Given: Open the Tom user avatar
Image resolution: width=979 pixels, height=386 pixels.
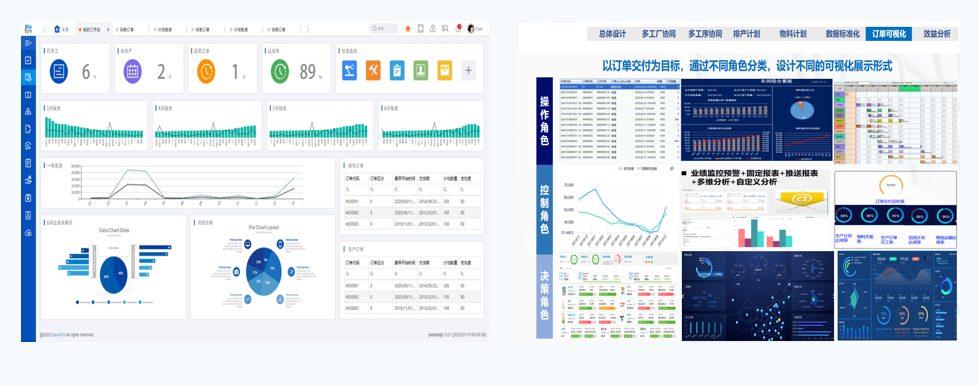Looking at the screenshot, I should [471, 29].
